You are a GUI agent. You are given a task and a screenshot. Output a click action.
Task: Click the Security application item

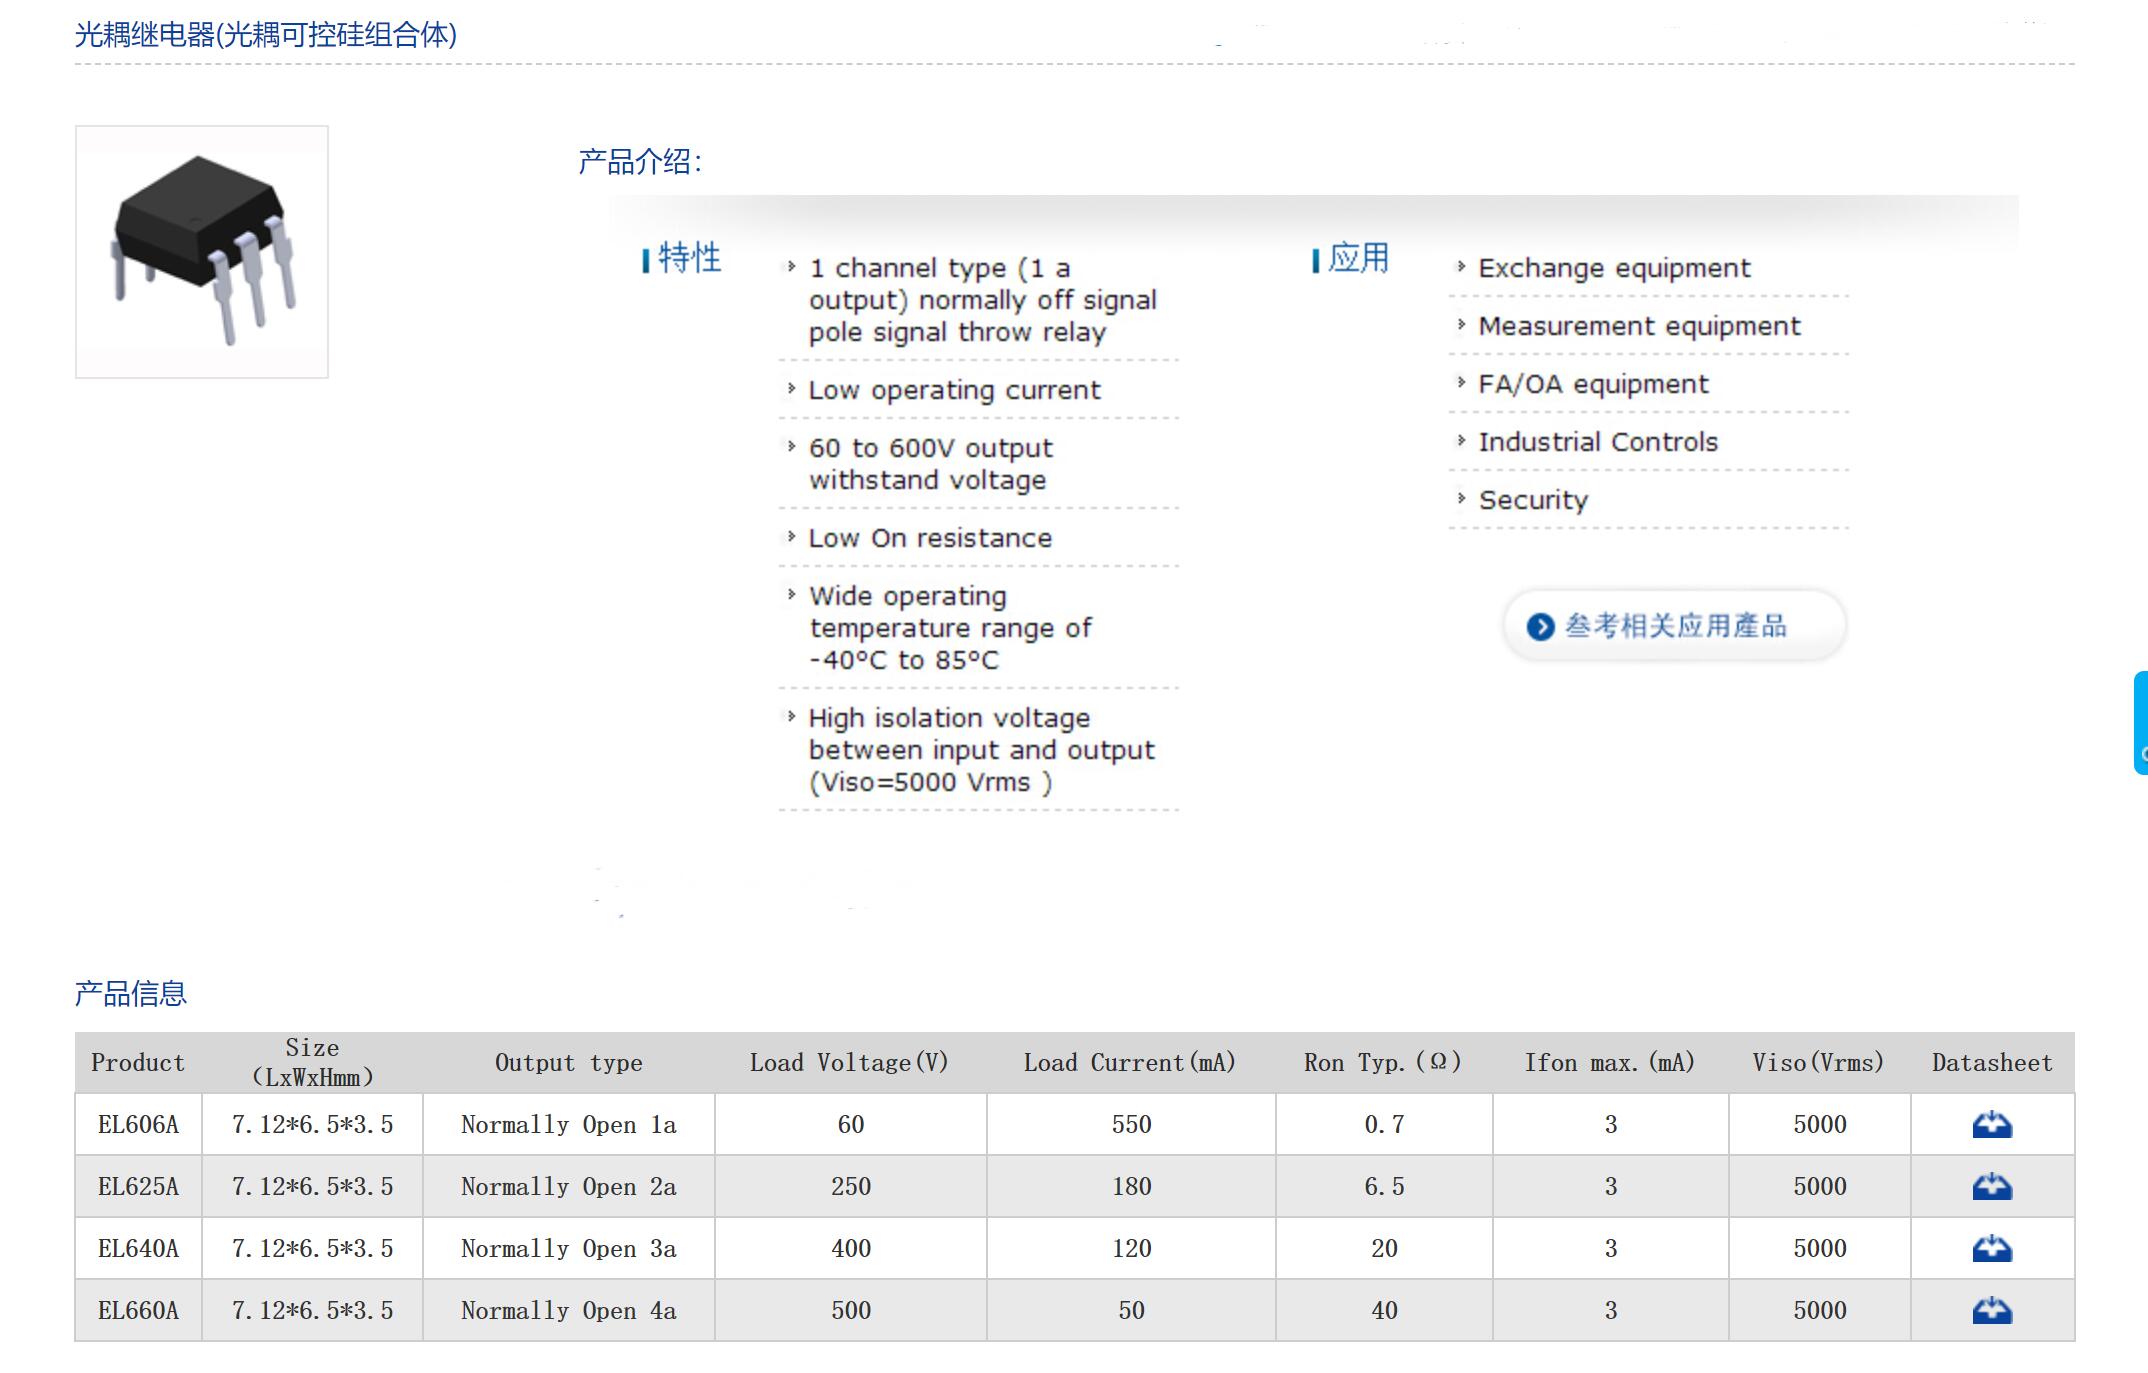tap(1533, 500)
